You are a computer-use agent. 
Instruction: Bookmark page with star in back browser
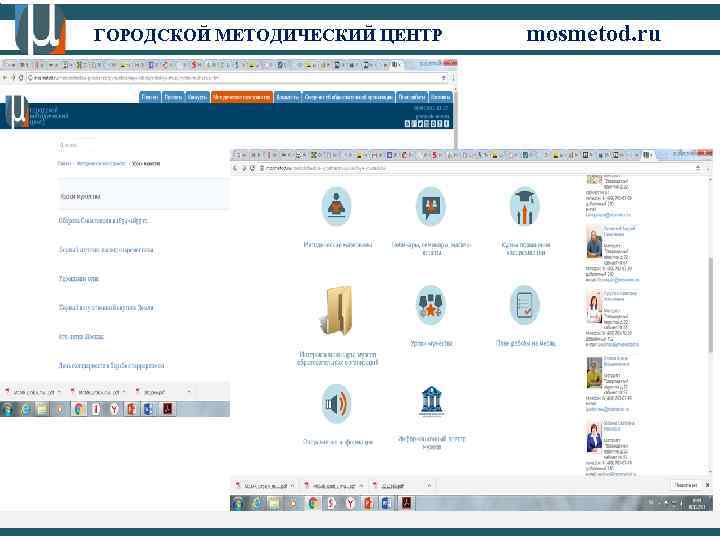click(x=444, y=78)
